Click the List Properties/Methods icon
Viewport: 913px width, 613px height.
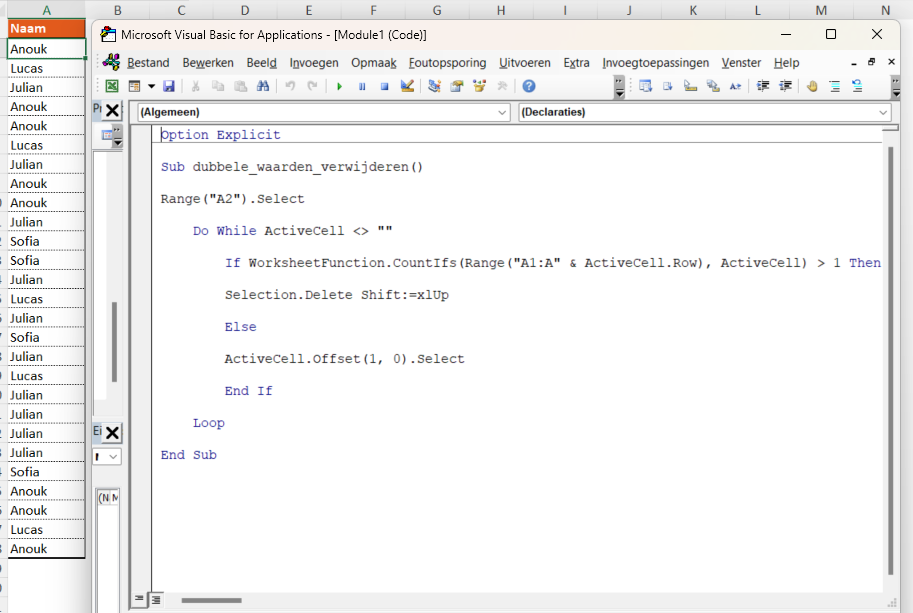click(645, 86)
